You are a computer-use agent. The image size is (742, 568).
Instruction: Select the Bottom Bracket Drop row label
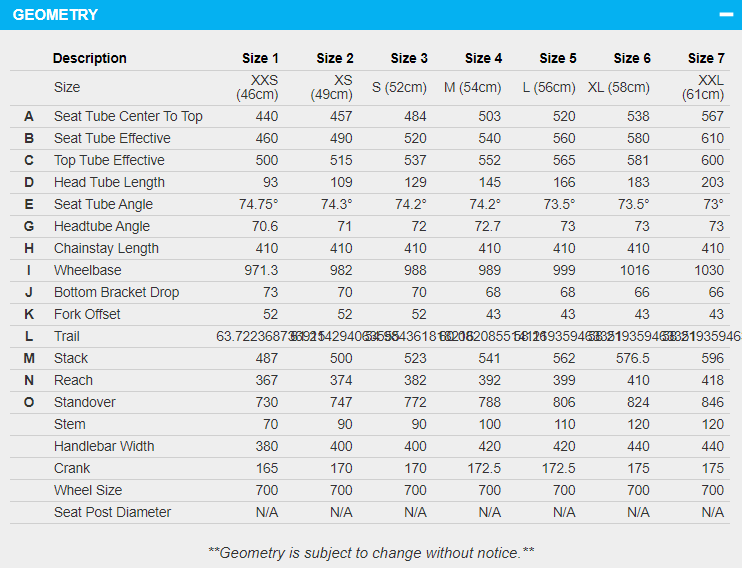click(x=117, y=292)
